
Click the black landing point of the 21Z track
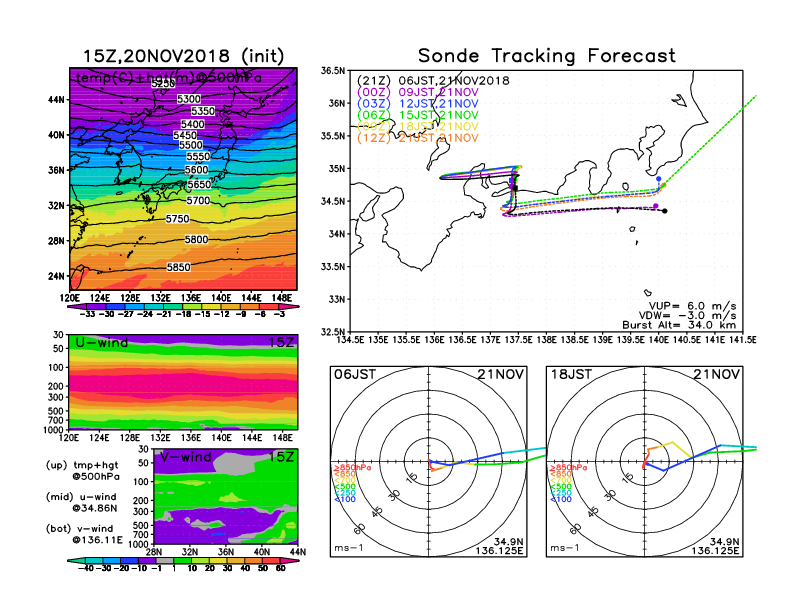(665, 211)
